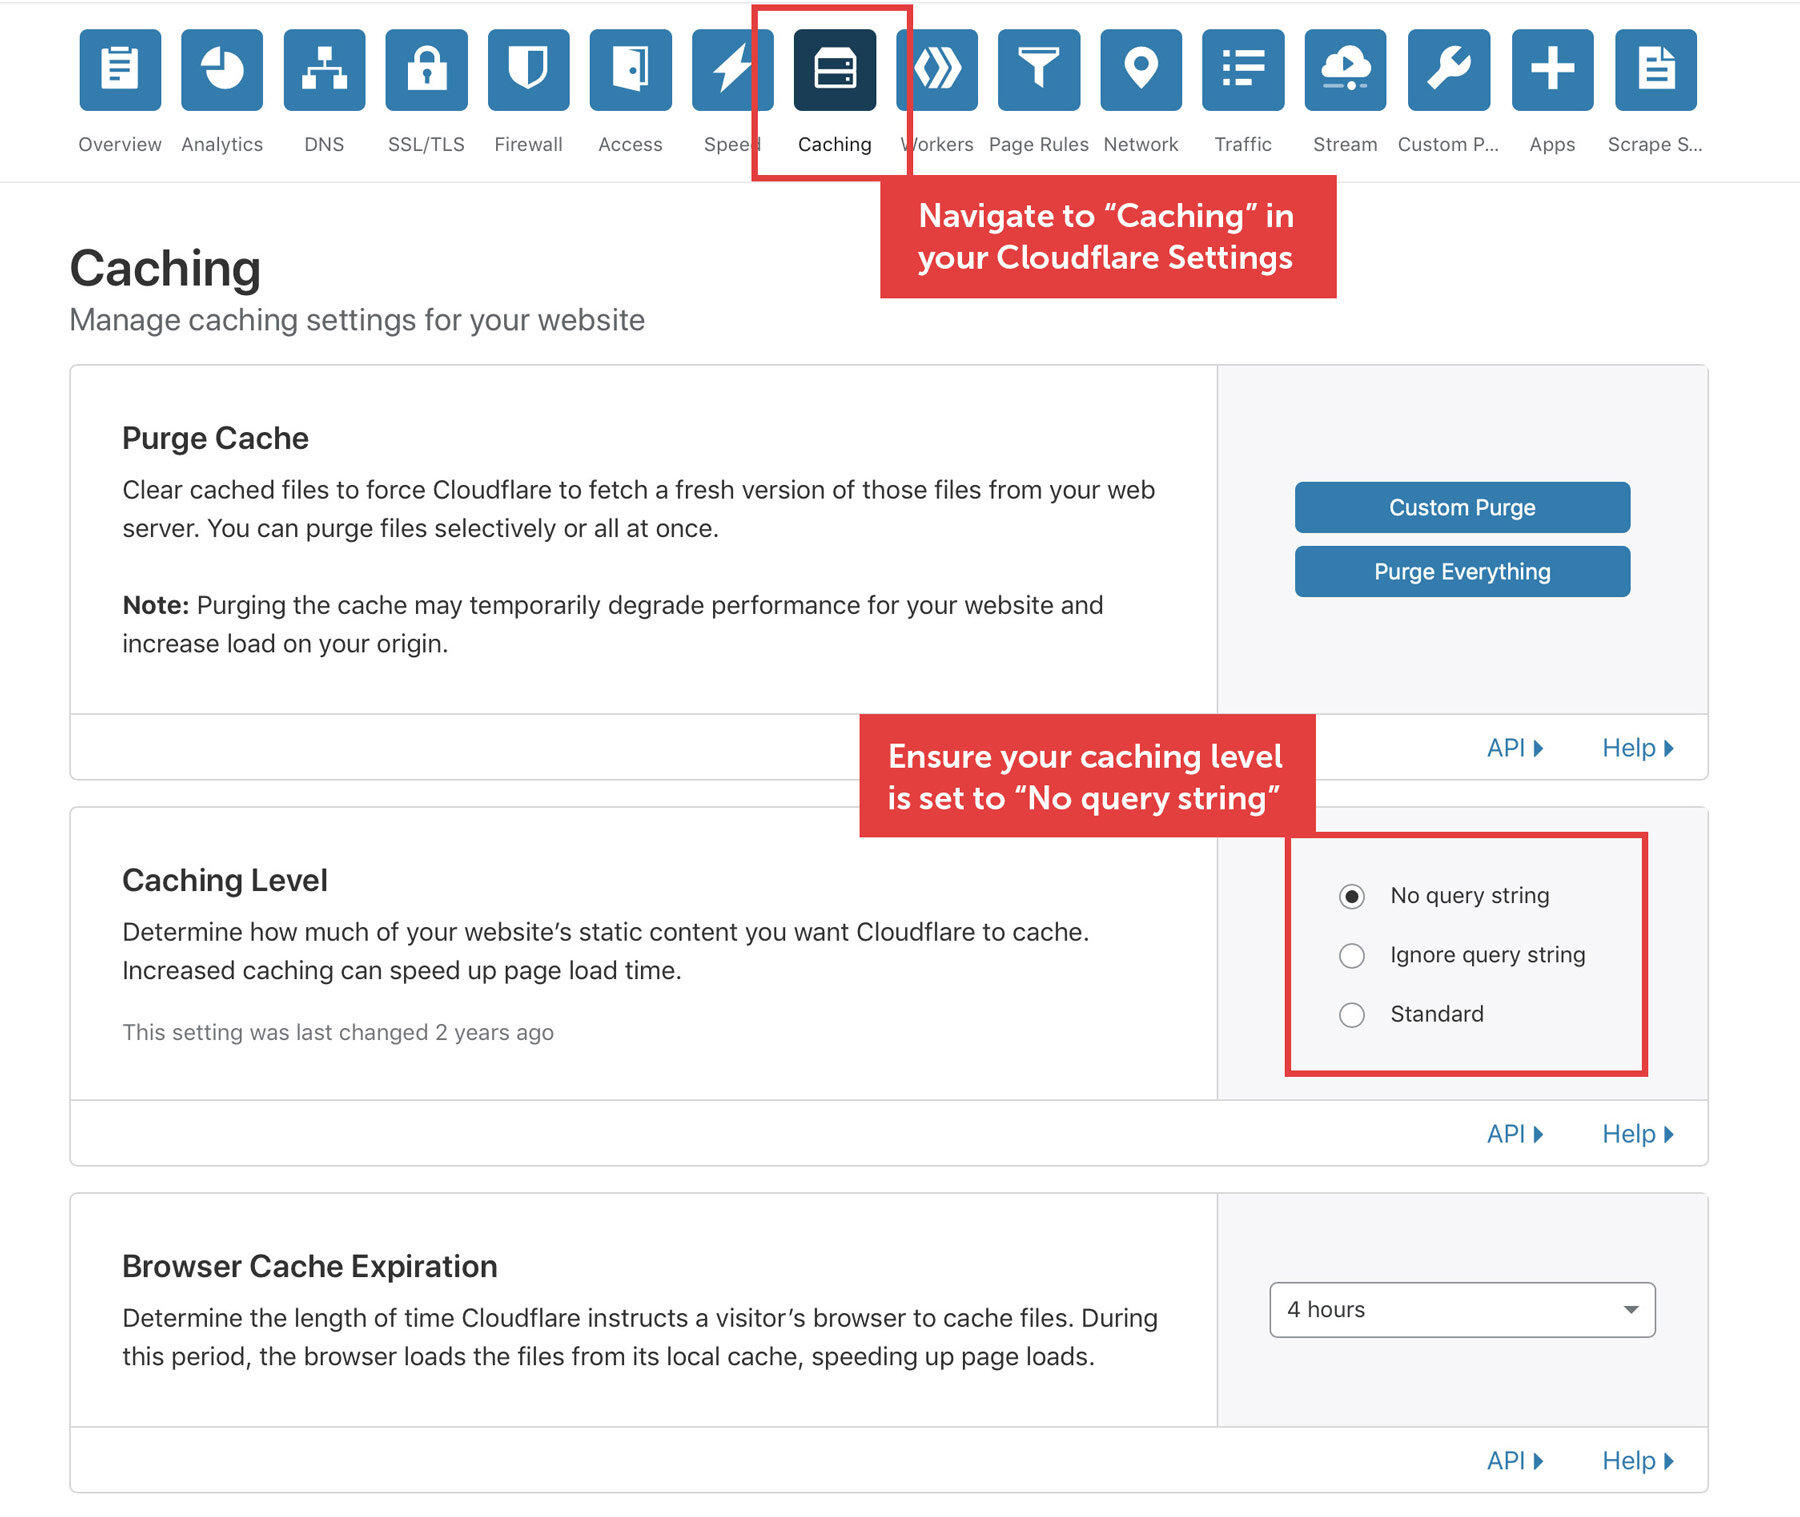This screenshot has width=1800, height=1517.
Task: Choose Ignore query string caching level
Action: (x=1352, y=956)
